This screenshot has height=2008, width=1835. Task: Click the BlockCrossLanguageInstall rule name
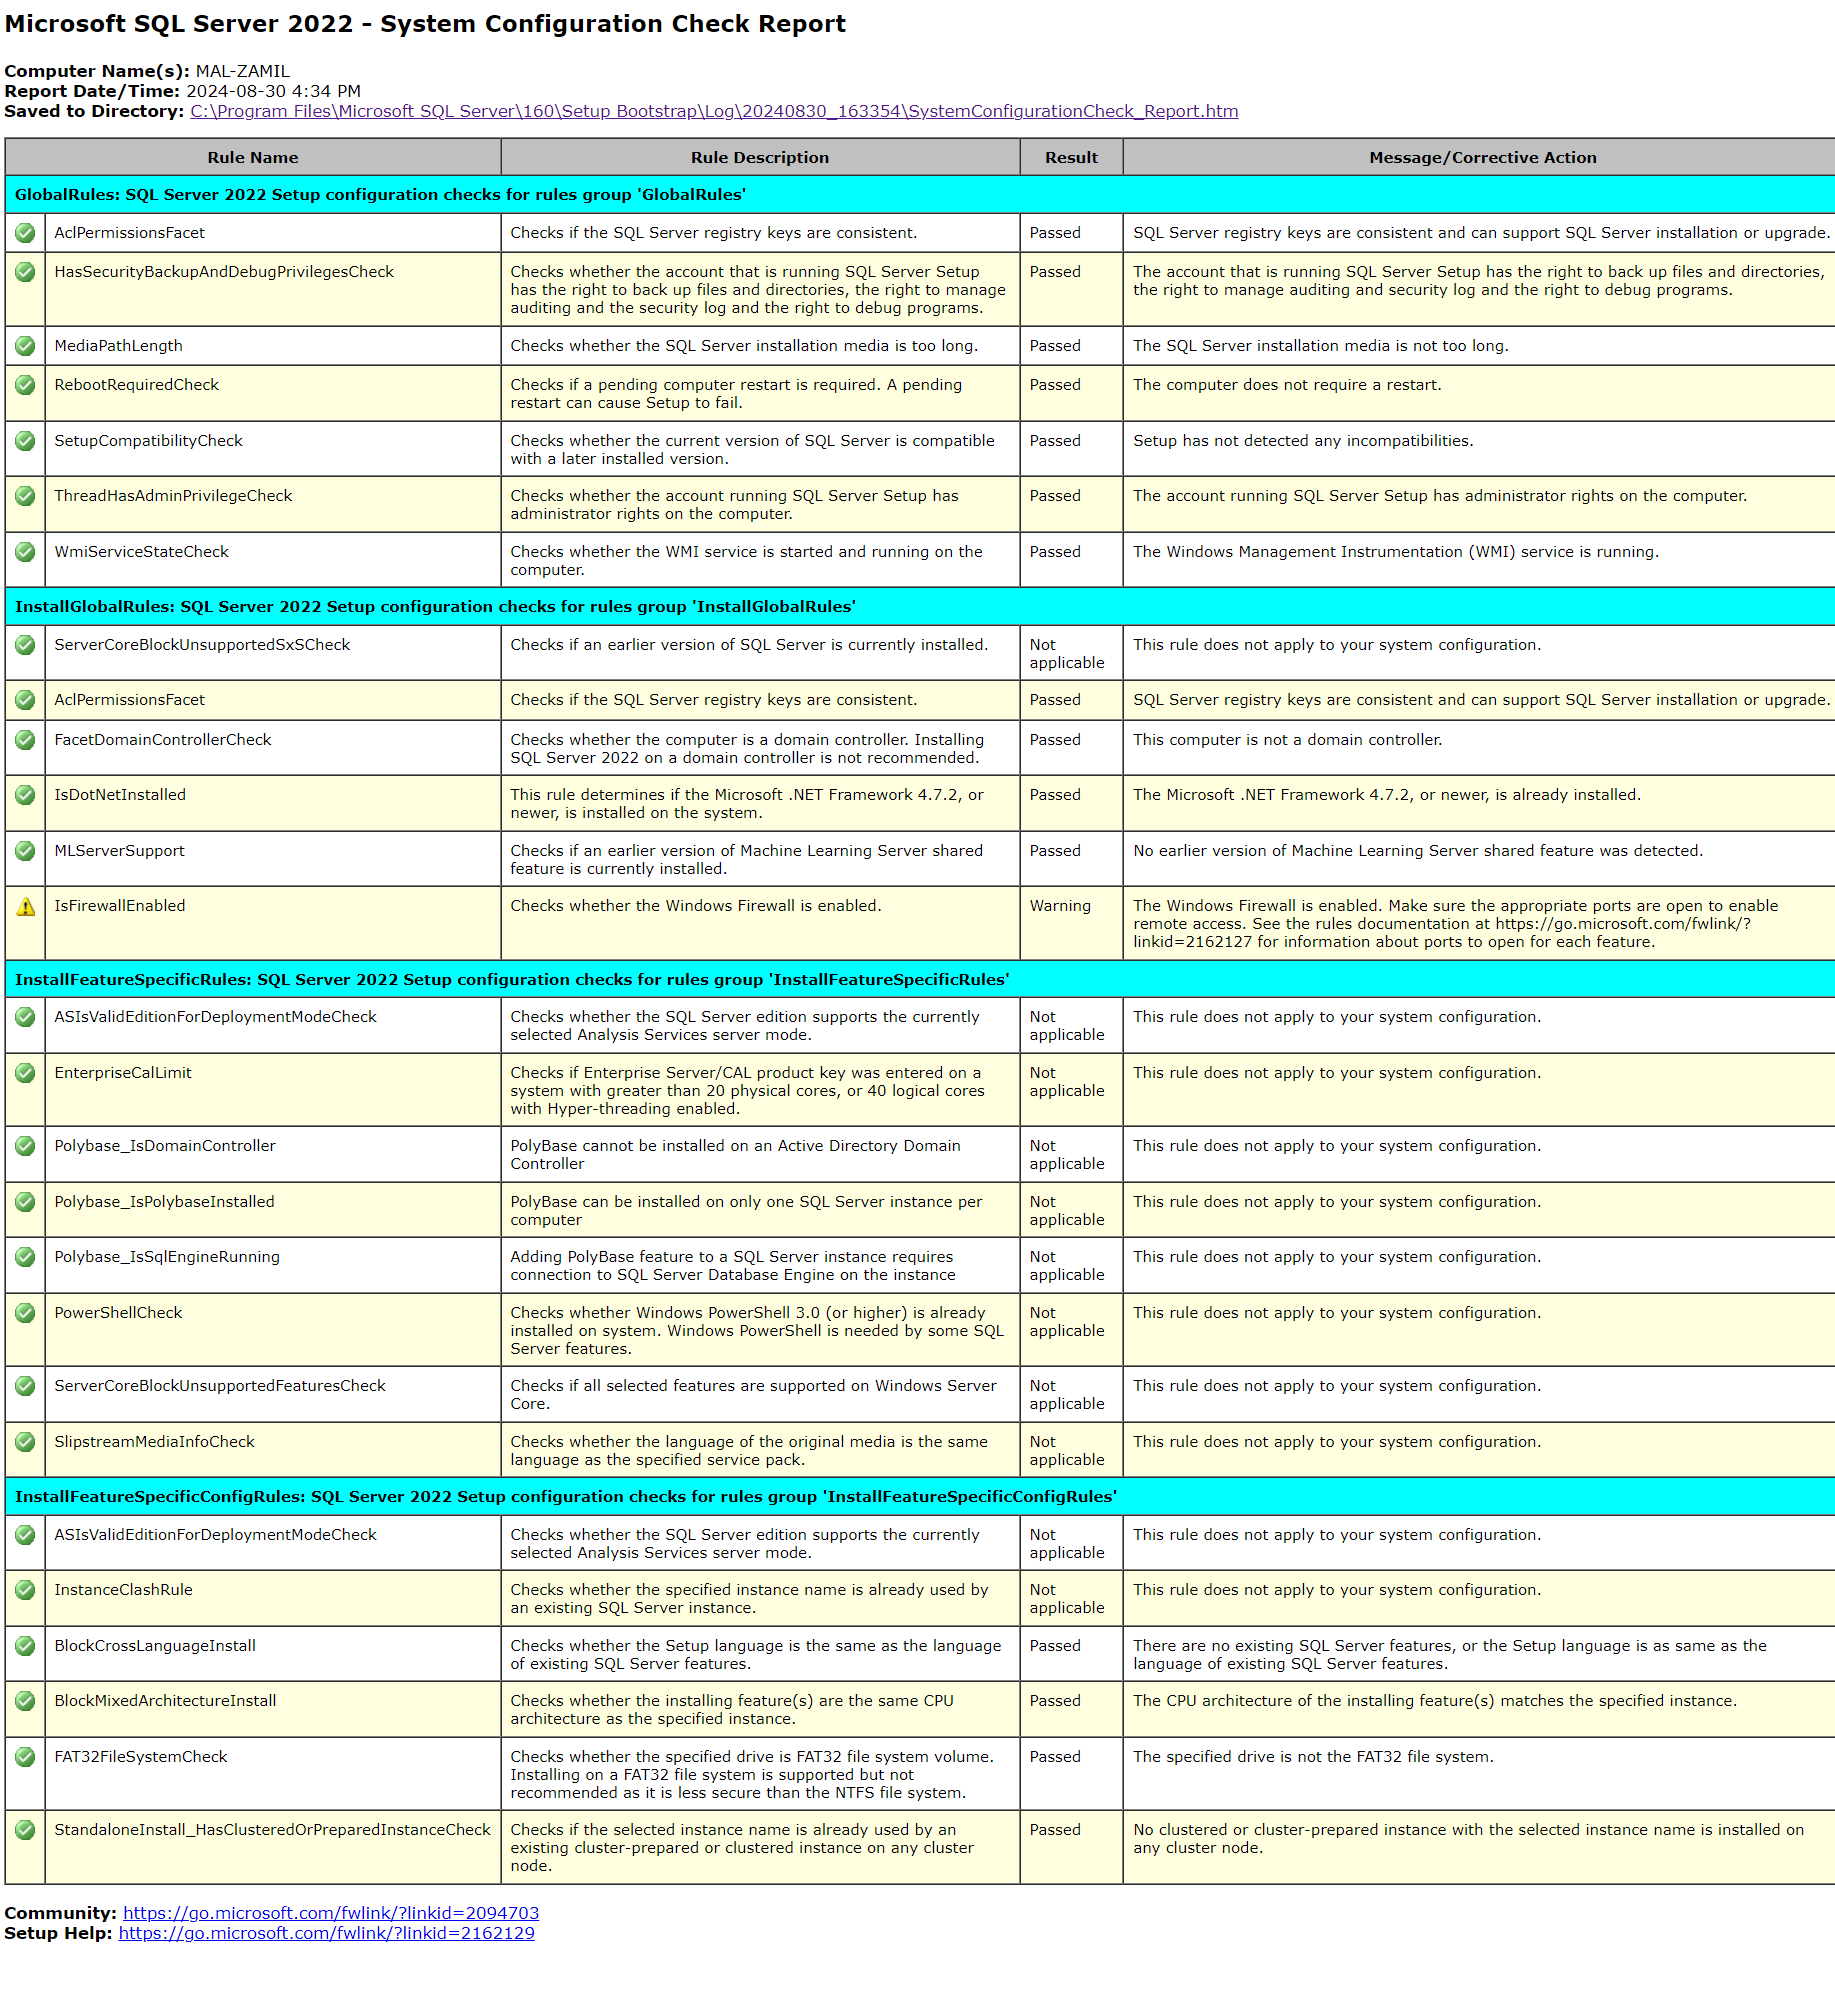pos(155,1646)
